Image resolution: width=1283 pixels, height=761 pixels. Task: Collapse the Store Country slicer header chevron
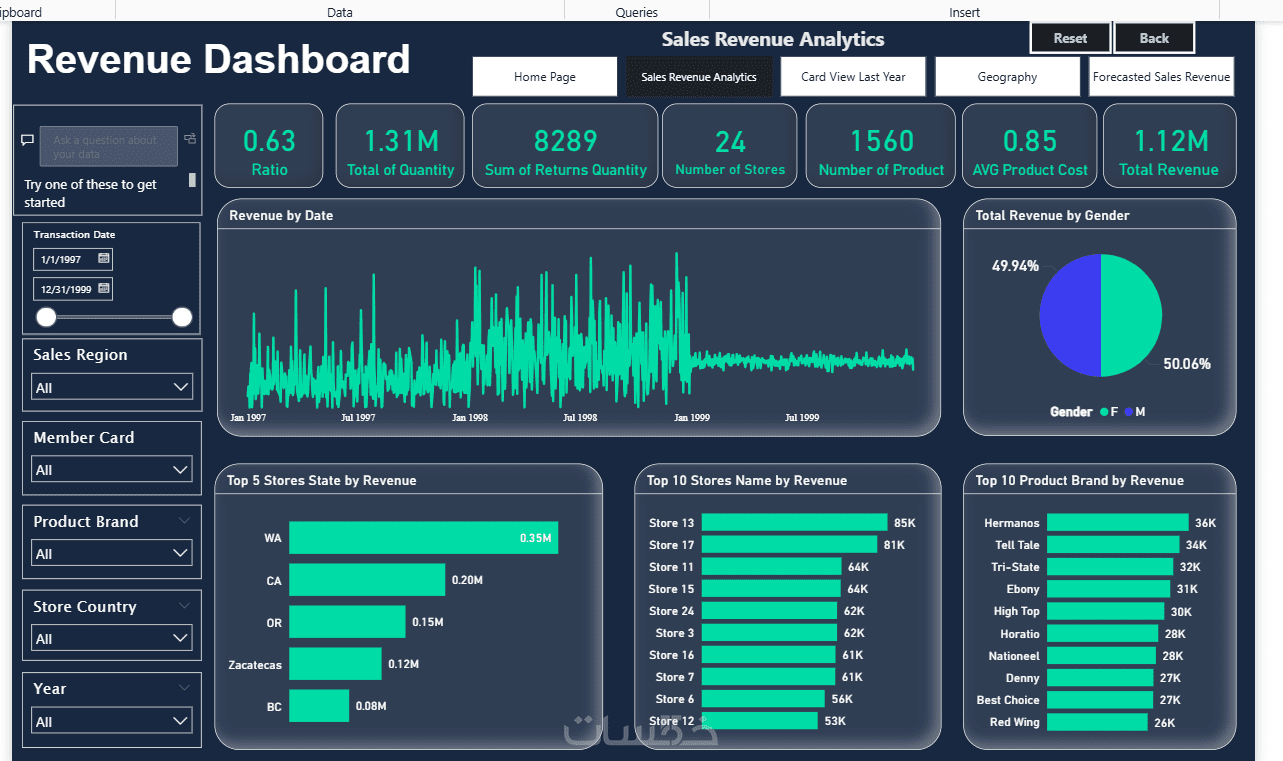[184, 606]
